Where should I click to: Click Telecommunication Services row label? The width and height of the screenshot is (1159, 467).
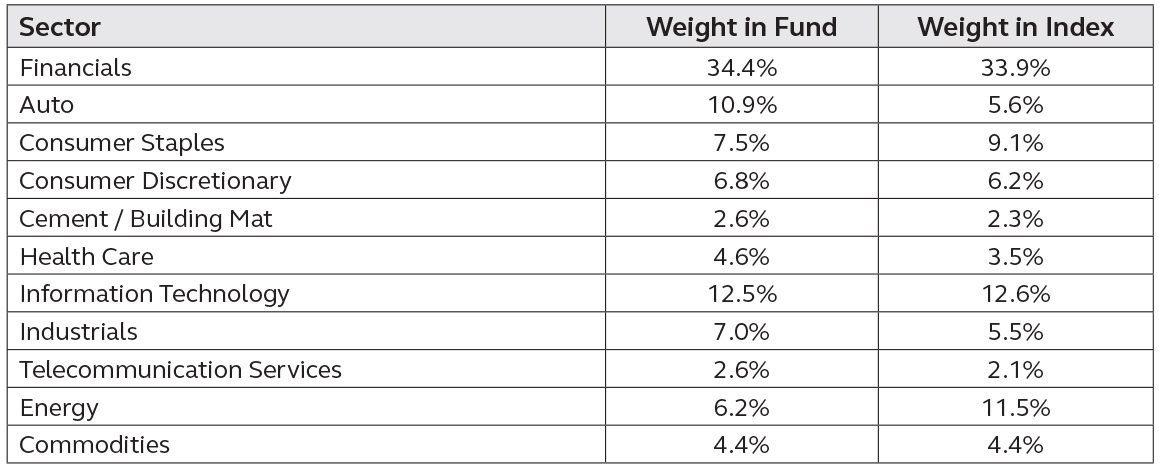coord(180,369)
